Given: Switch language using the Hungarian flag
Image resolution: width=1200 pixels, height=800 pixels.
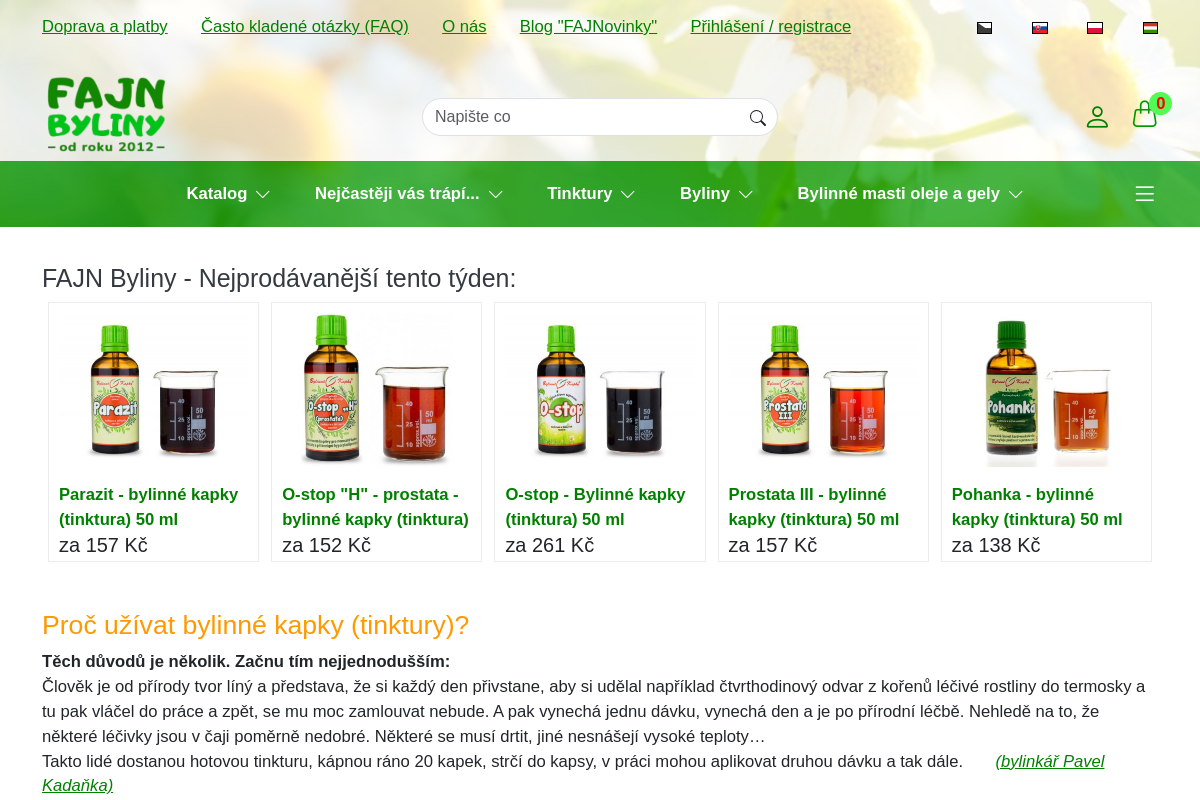Looking at the screenshot, I should [1151, 28].
